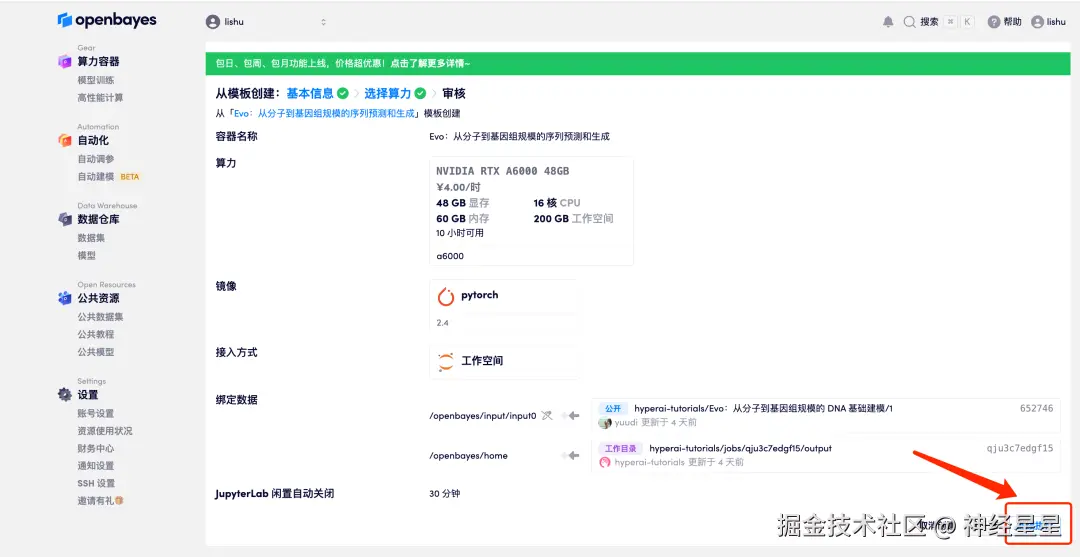Screen dimensions: 1080x557
Task: Open the search magnifier icon
Action: coord(909,22)
